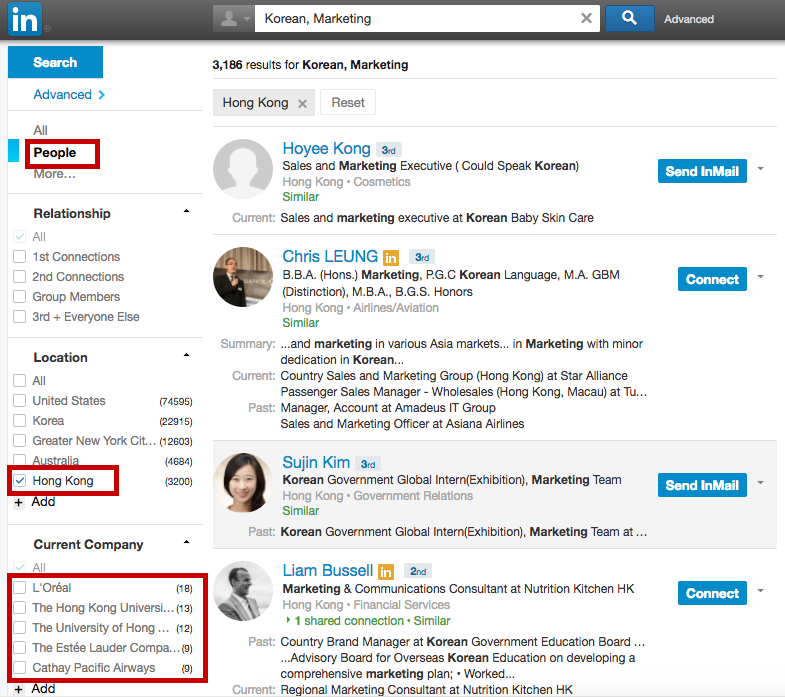Click Hoyee Kong's placeholder avatar
Screen dimensions: 785x697
(243, 169)
